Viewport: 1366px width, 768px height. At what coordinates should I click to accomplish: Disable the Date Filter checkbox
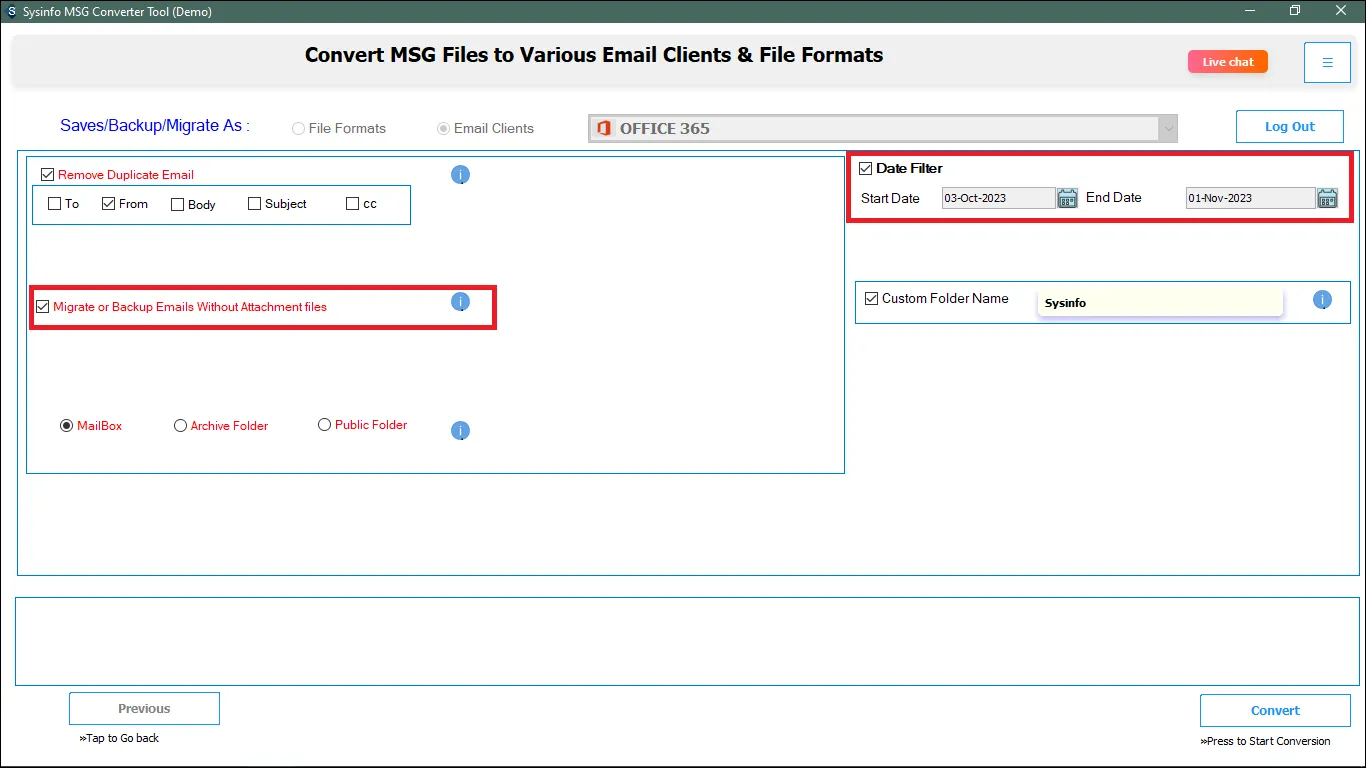pyautogui.click(x=866, y=168)
